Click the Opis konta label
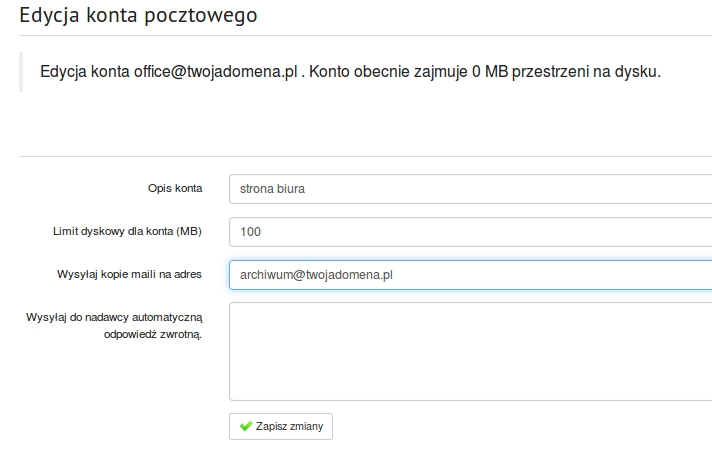This screenshot has height=456, width=712. tap(175, 188)
